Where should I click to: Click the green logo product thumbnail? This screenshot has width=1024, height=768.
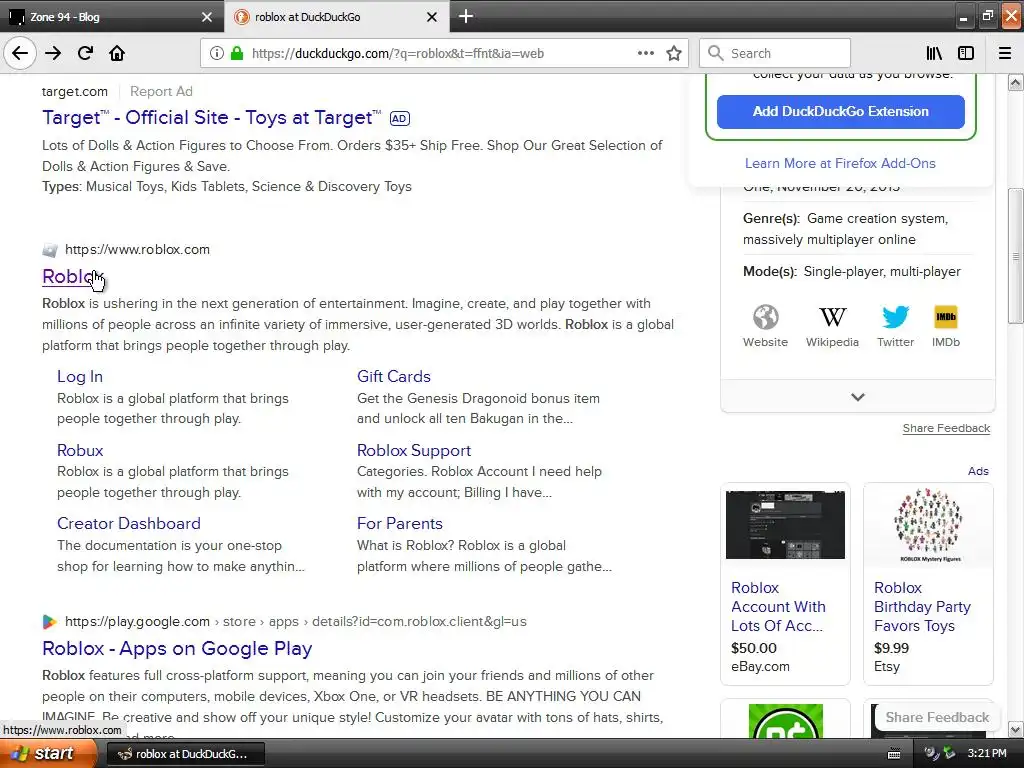(x=785, y=720)
